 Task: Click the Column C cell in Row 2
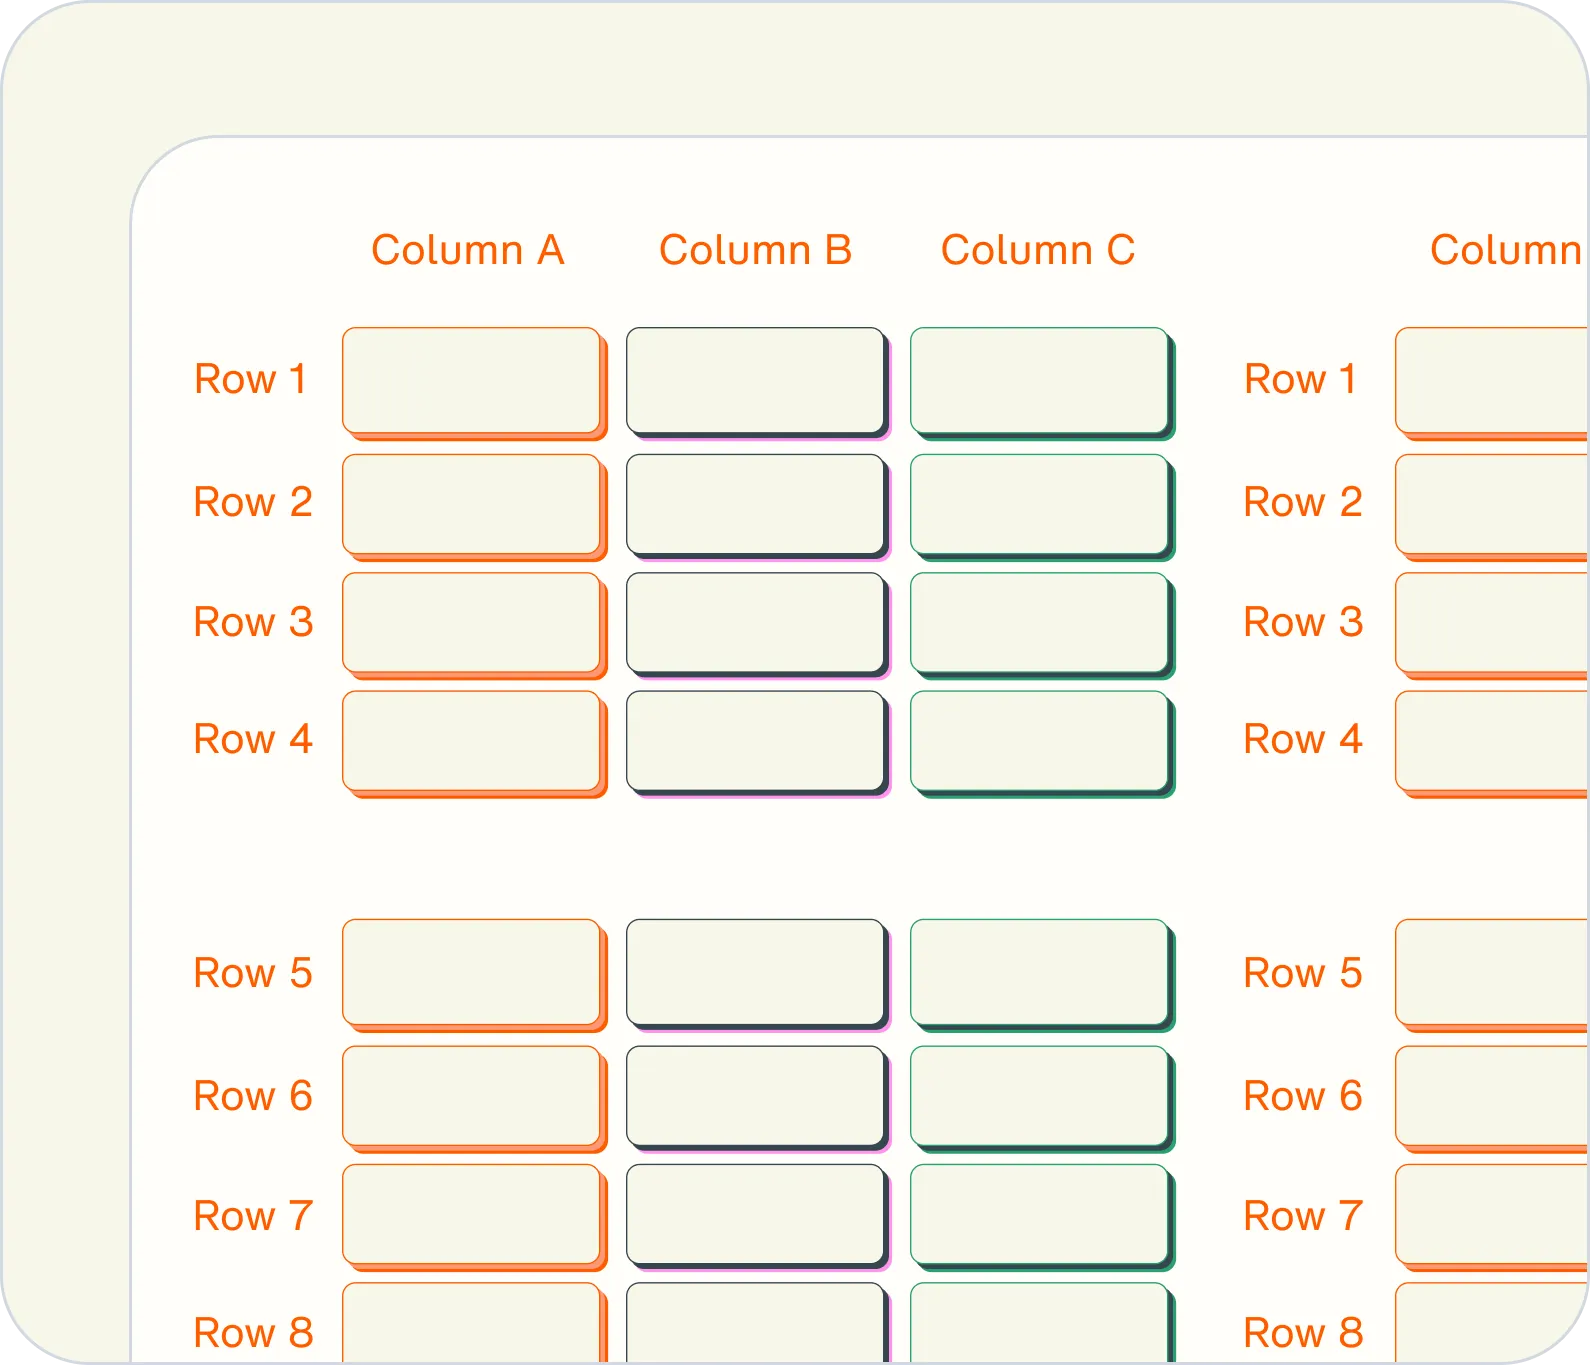pyautogui.click(x=1039, y=504)
